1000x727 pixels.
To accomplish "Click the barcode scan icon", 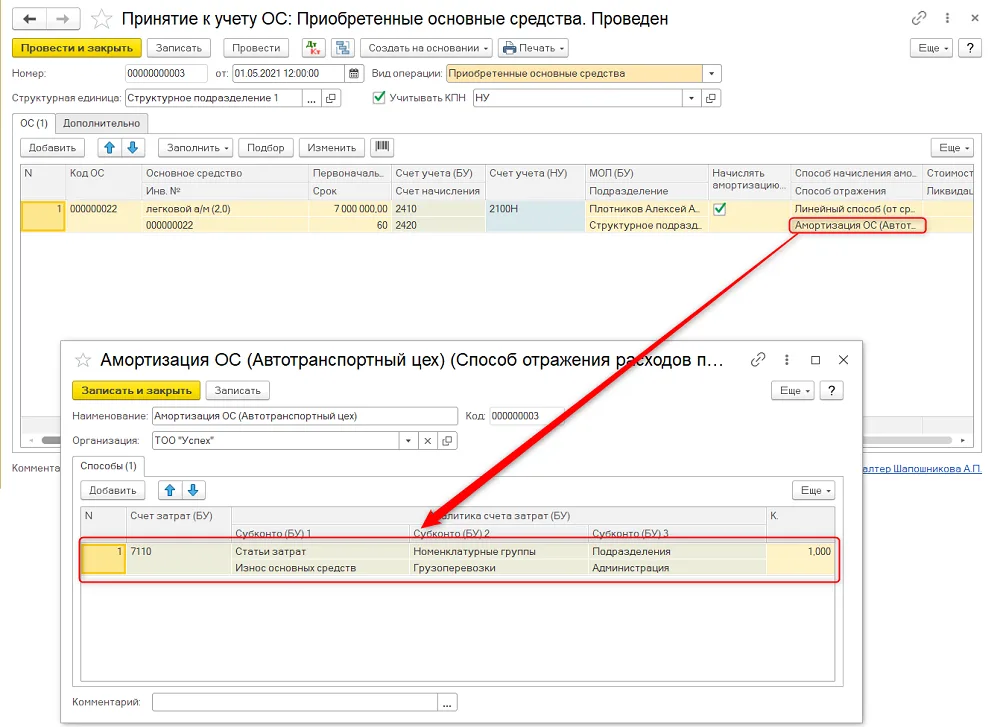I will point(382,147).
